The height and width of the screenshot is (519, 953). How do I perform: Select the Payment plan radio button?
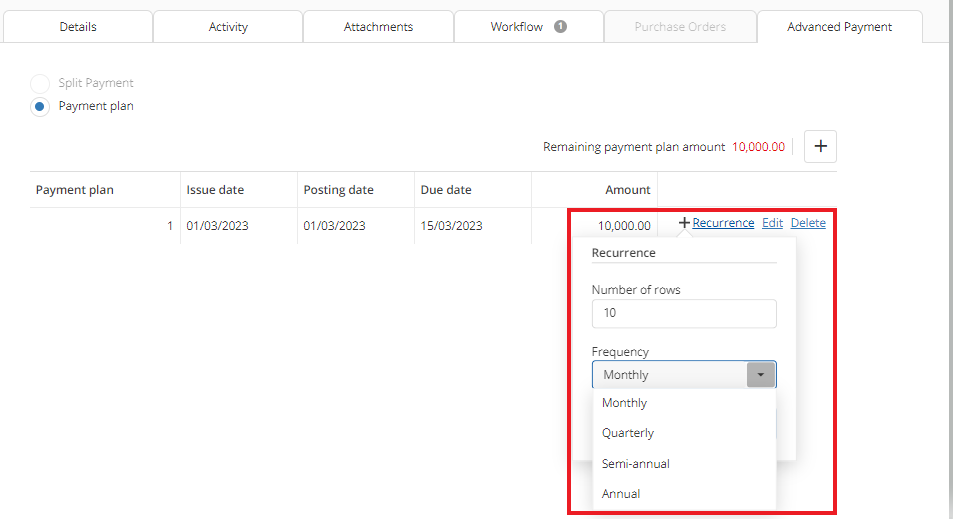click(40, 107)
